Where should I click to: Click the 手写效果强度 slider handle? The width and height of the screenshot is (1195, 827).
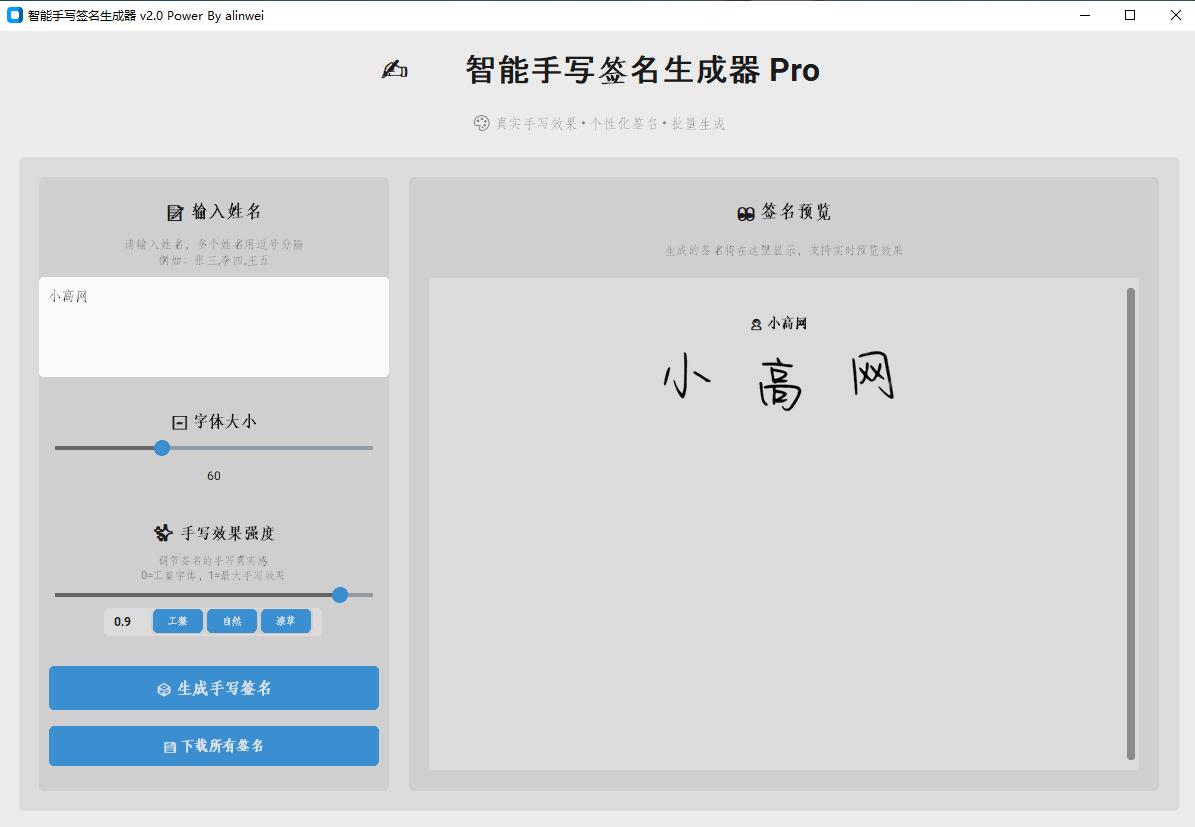[x=340, y=595]
